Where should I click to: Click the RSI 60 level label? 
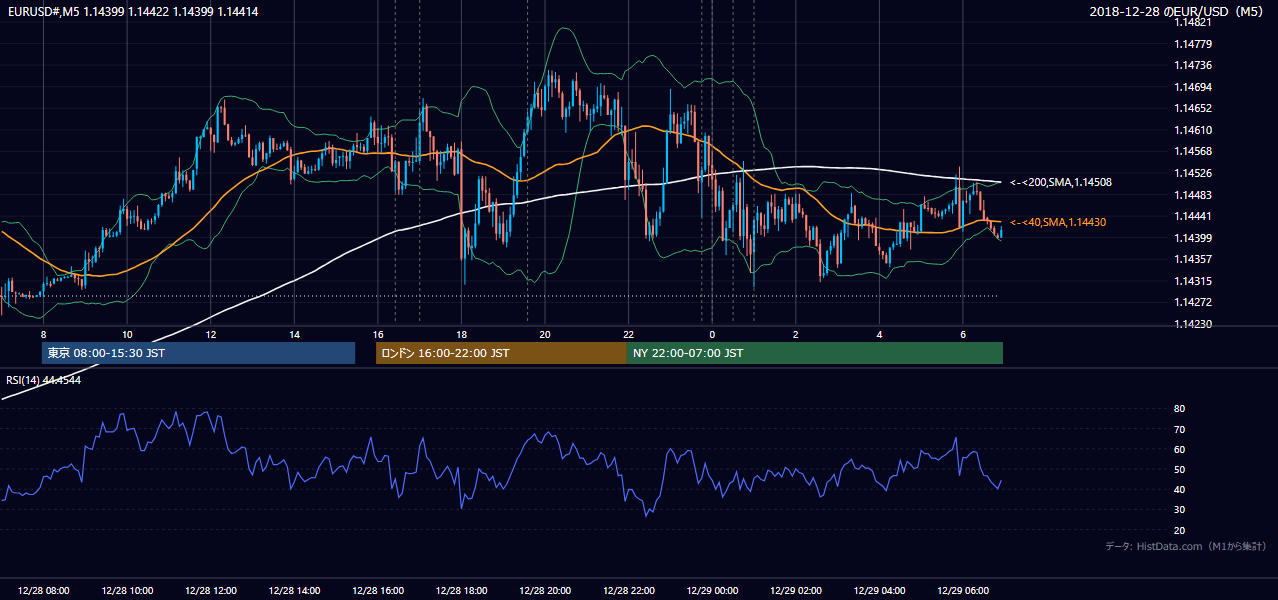1179,449
